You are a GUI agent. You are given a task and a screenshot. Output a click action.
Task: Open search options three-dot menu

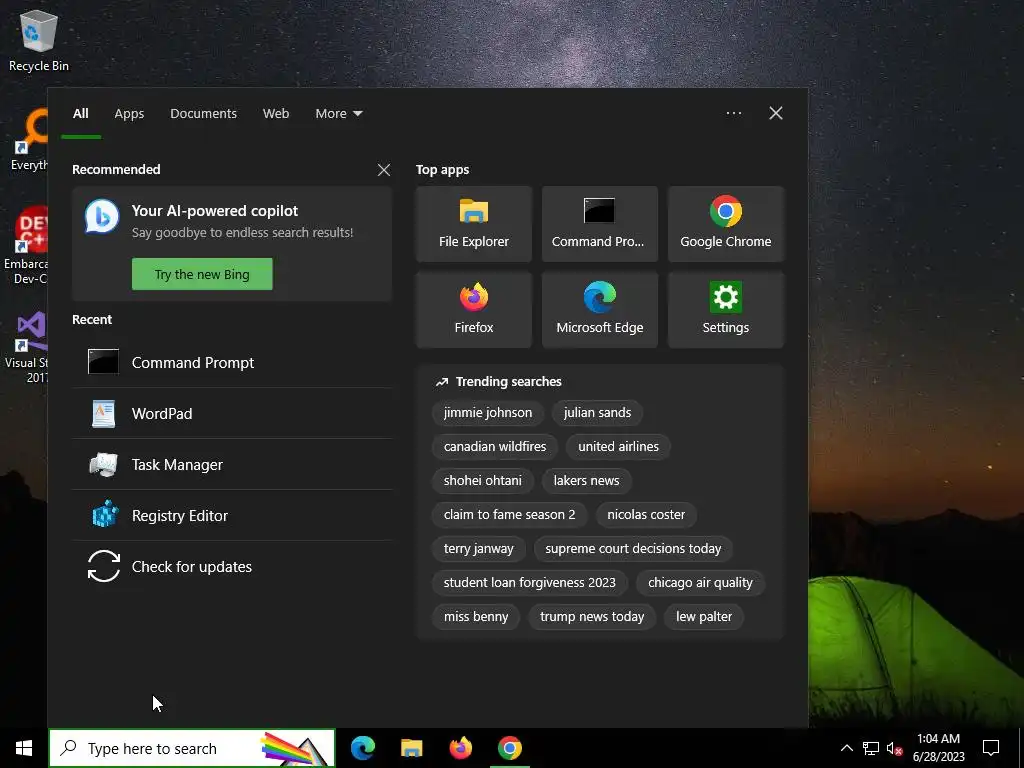(x=733, y=113)
